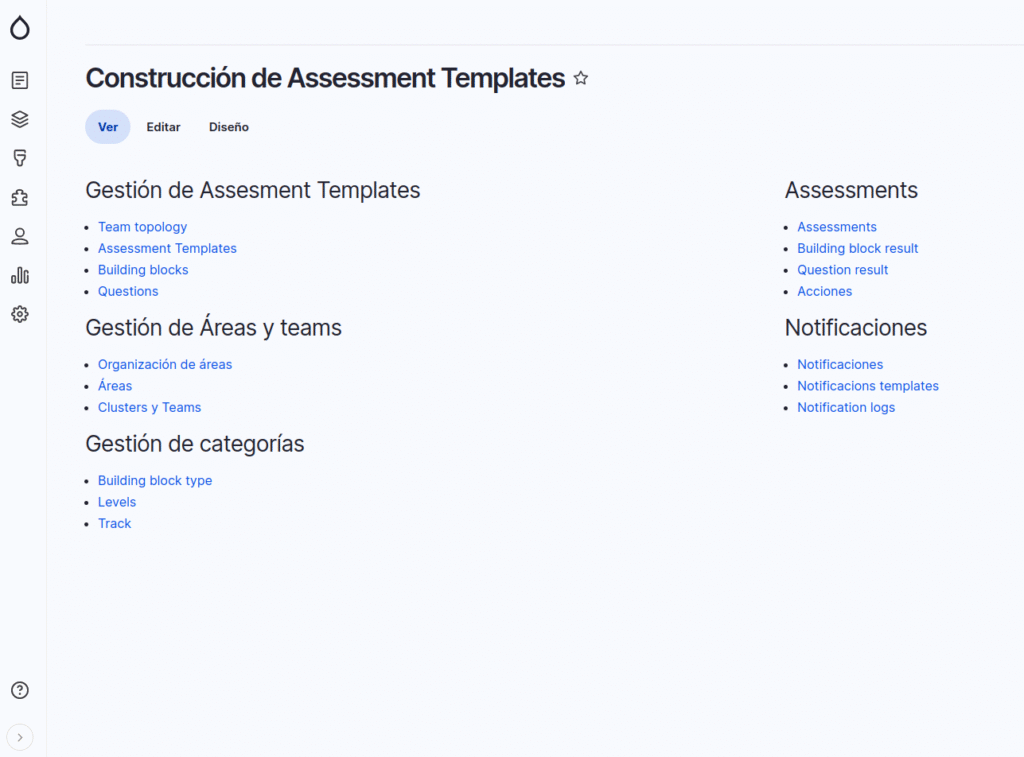Open the Extend puzzle-piece icon
1024x757 pixels.
tap(20, 198)
